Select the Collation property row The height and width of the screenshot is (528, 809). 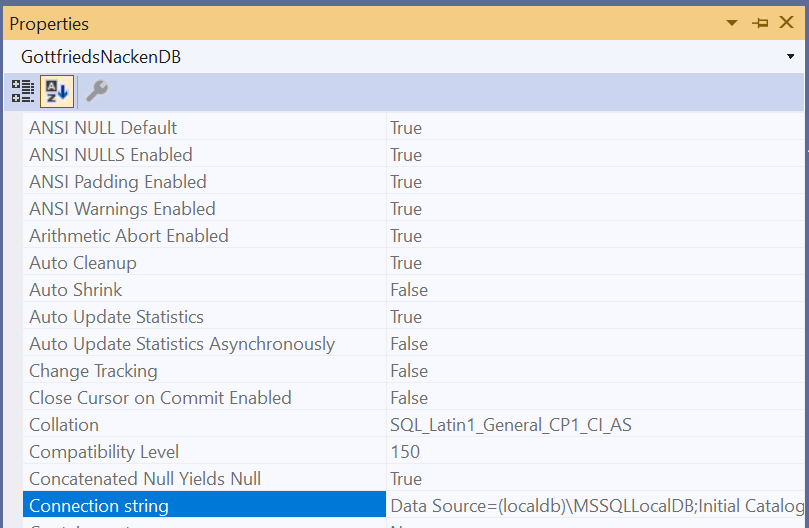coord(64,425)
